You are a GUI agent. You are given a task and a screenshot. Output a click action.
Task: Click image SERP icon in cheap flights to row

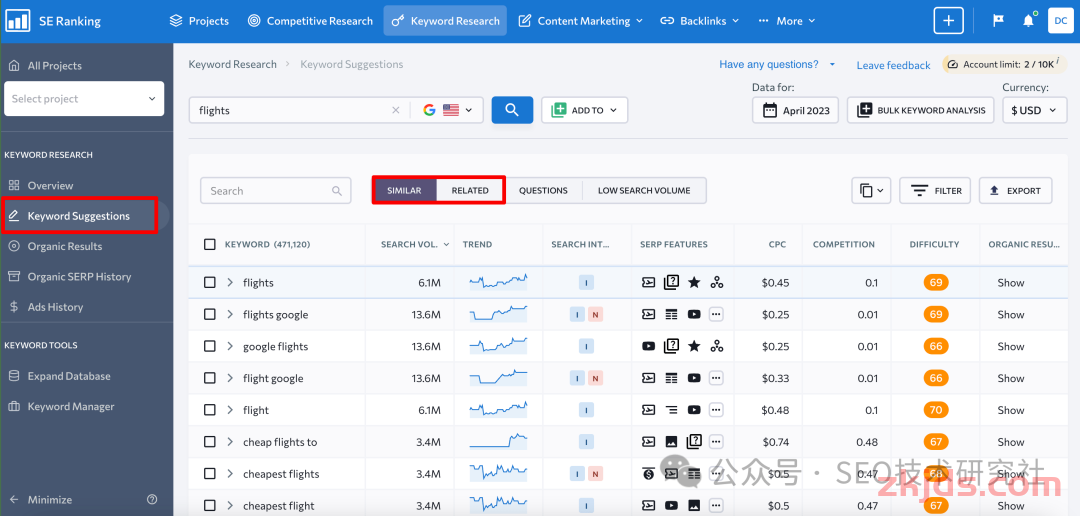[x=671, y=442]
